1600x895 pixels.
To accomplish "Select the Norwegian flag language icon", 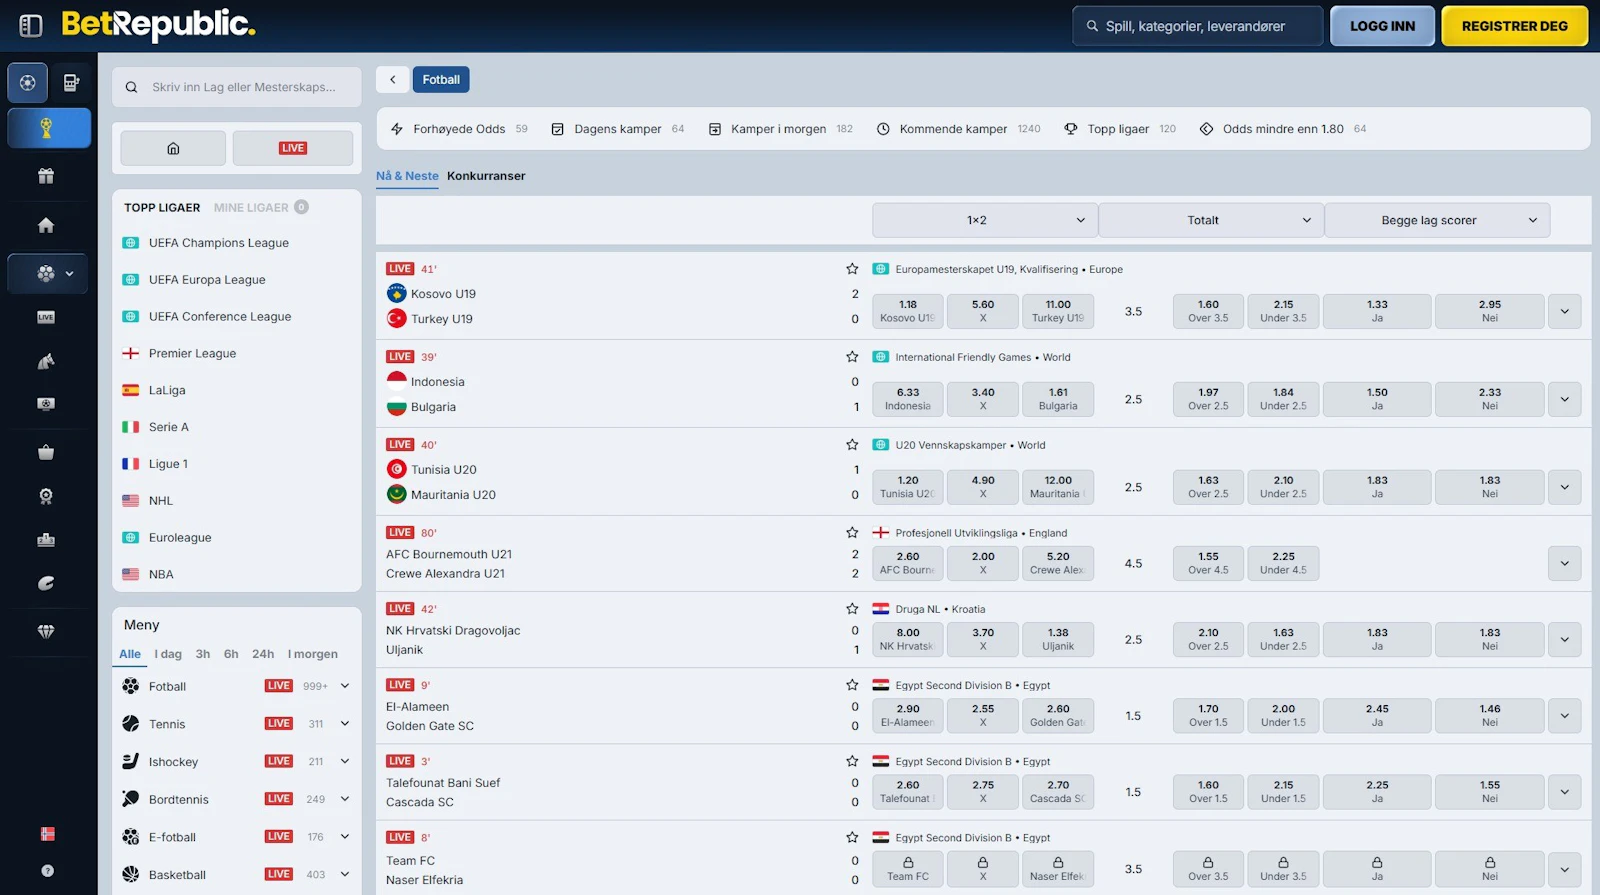I will pyautogui.click(x=47, y=834).
